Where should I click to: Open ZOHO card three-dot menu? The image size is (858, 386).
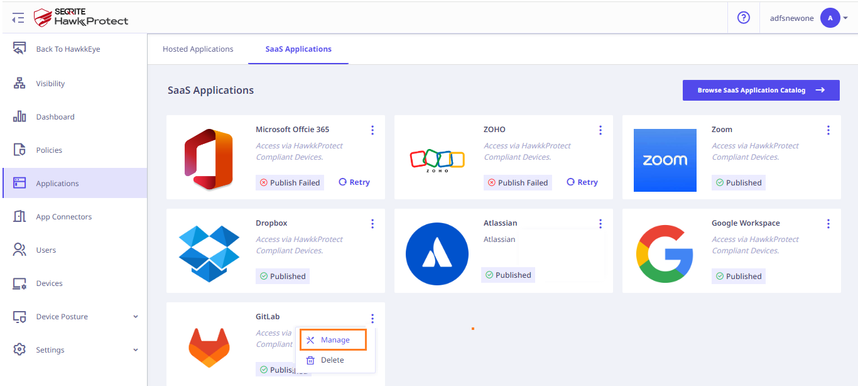tap(600, 130)
